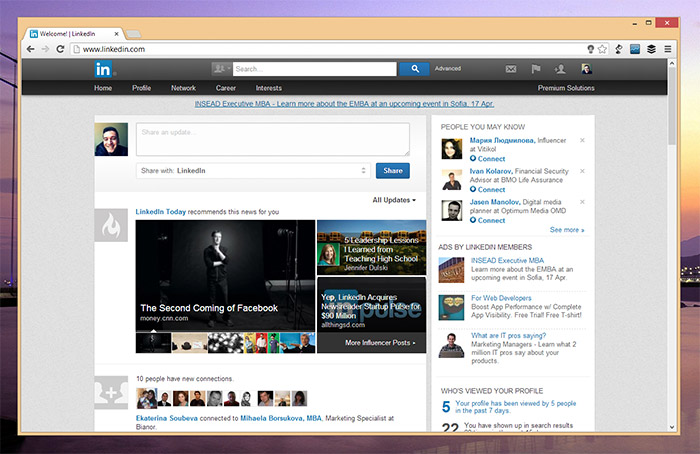Open the Network menu

point(183,88)
